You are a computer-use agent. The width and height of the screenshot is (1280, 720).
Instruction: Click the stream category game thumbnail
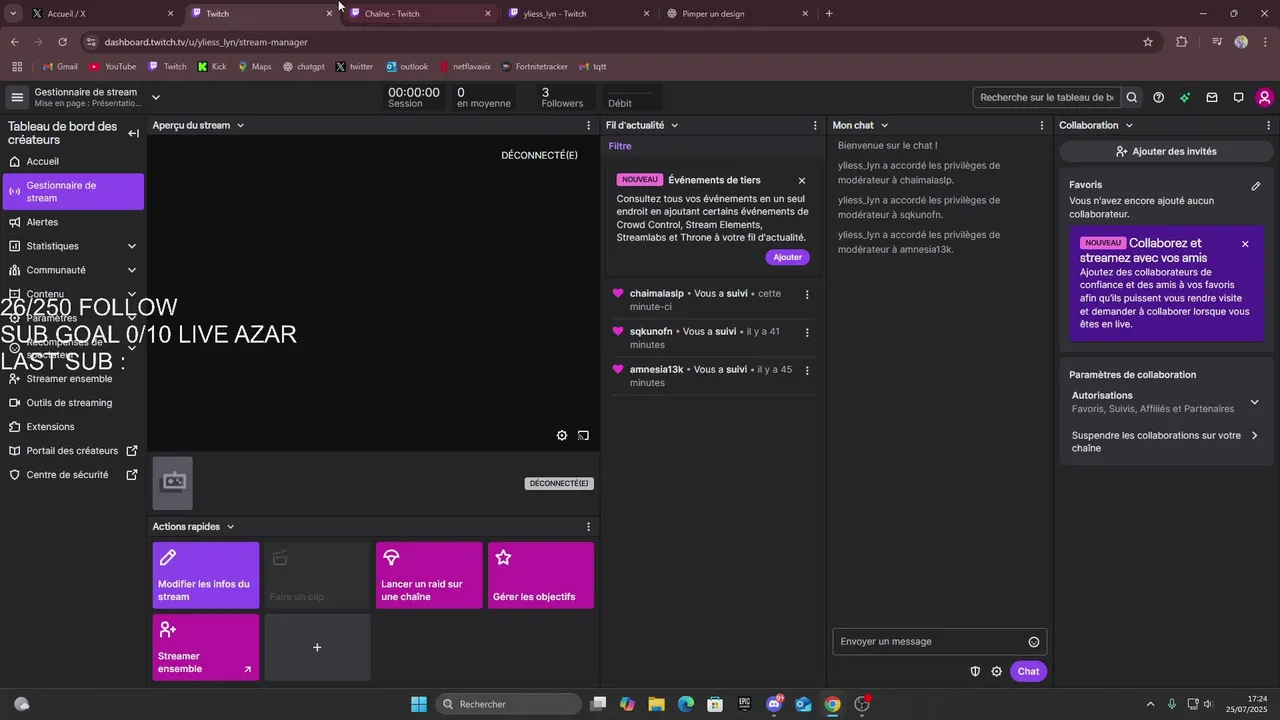(x=173, y=482)
